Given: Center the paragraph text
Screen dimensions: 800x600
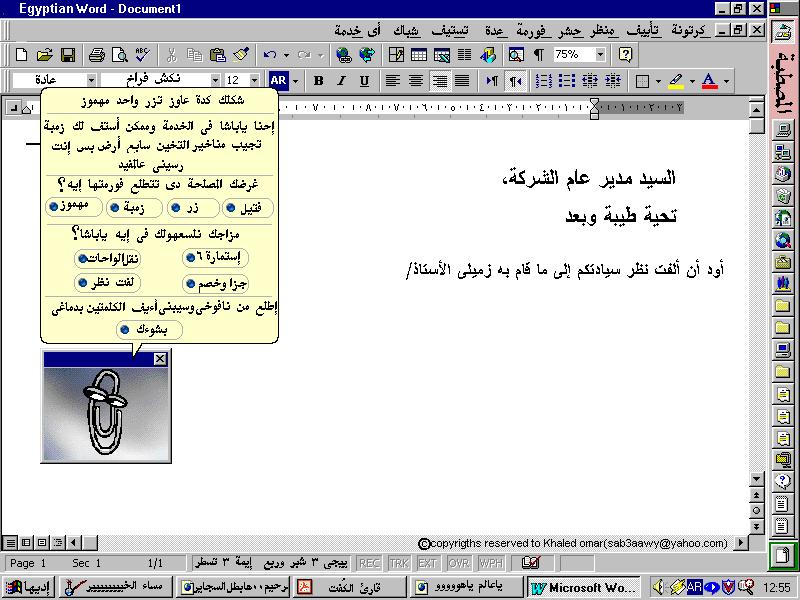Looking at the screenshot, I should point(416,81).
